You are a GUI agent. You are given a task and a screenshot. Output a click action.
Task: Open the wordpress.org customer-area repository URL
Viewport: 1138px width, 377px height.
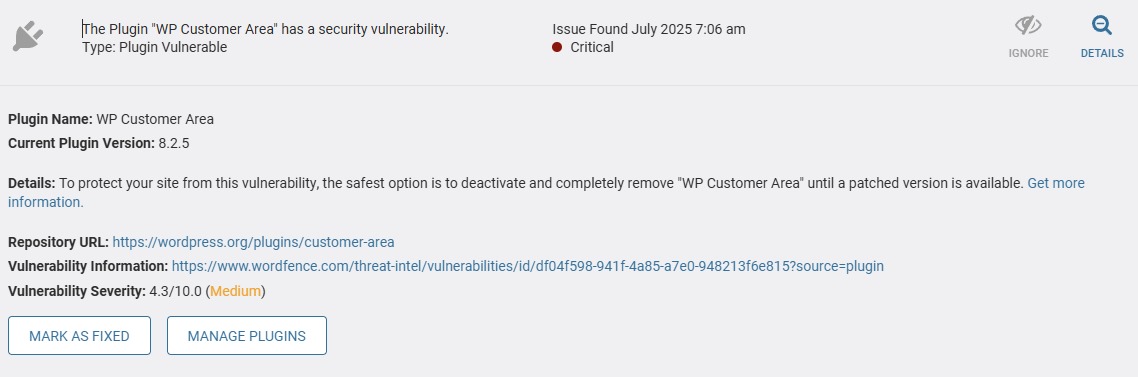point(253,242)
